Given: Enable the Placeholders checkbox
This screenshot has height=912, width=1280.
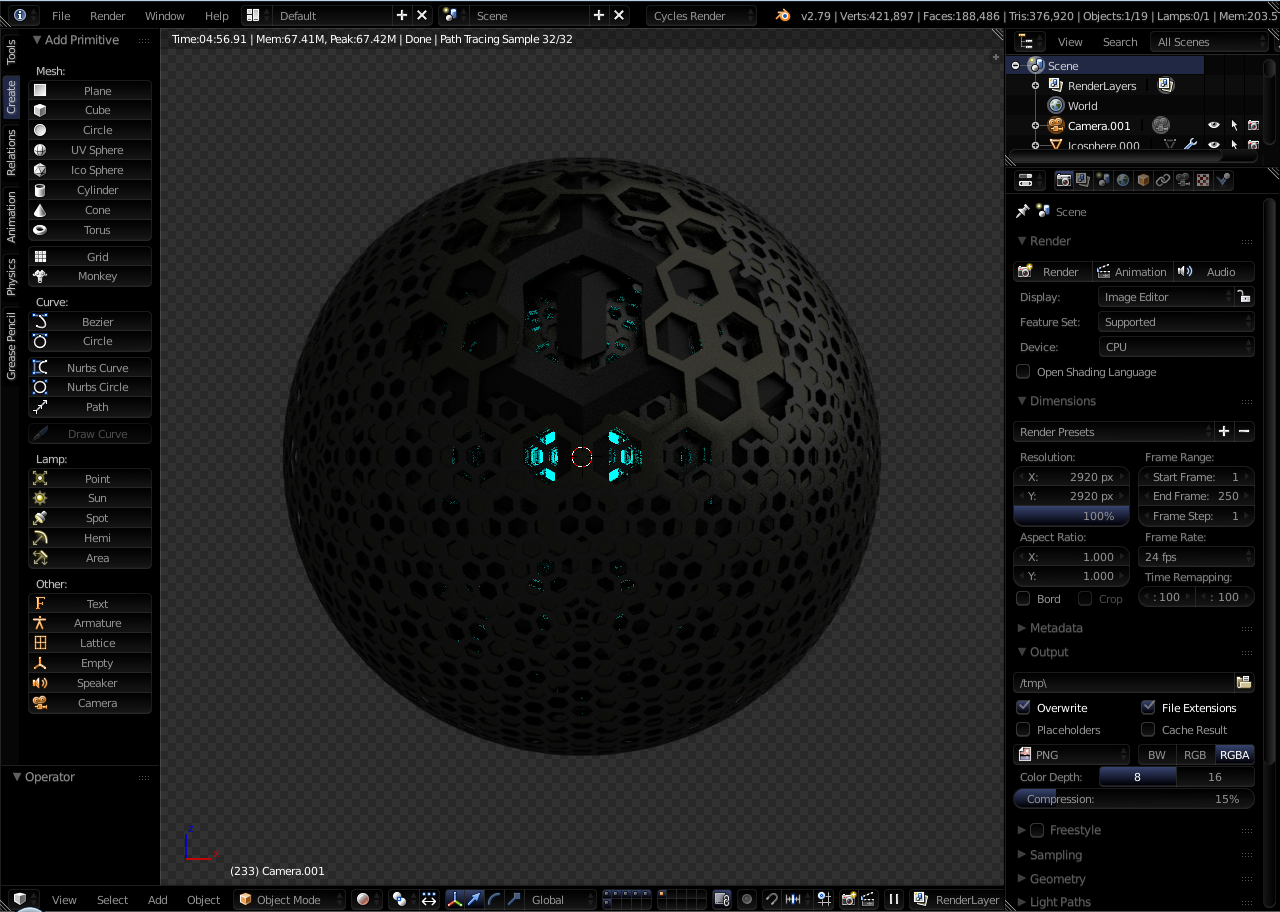Looking at the screenshot, I should [1023, 730].
